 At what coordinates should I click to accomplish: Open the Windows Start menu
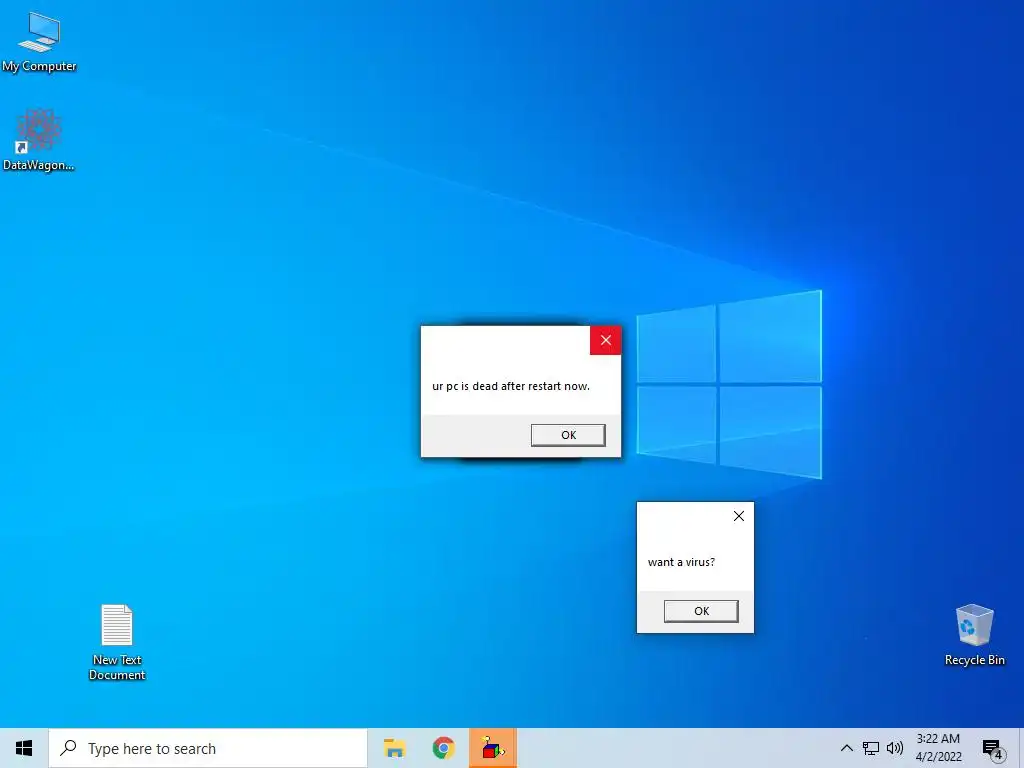[x=24, y=748]
